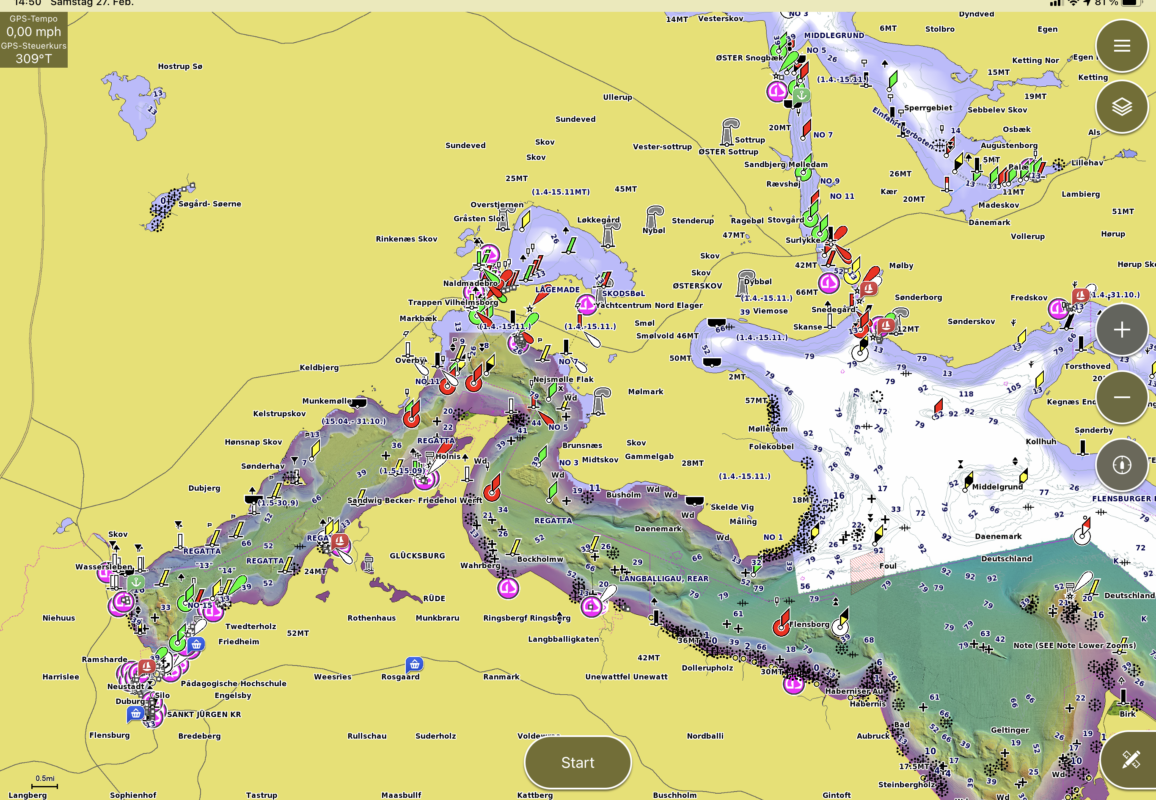1156x800 pixels.
Task: Tap the compass orientation button
Action: [x=1121, y=465]
